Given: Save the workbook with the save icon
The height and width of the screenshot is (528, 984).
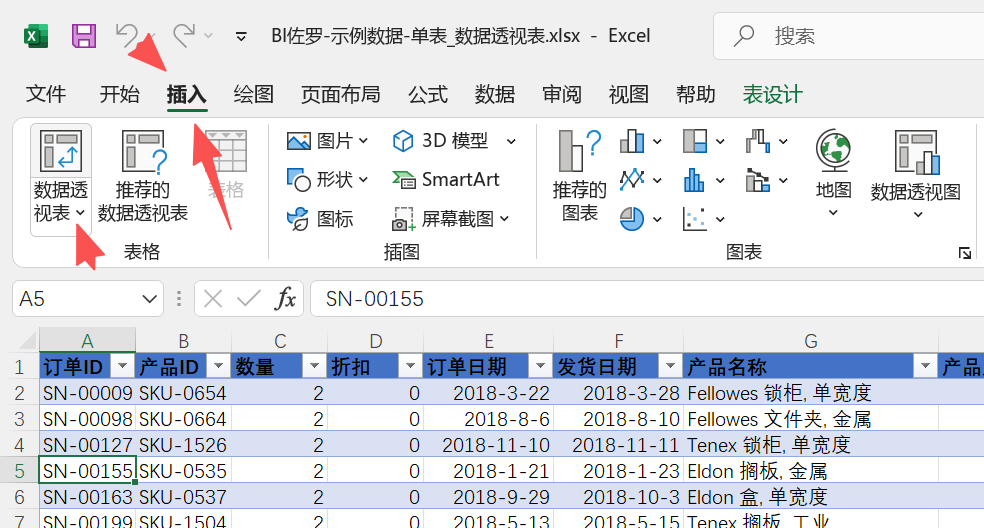Looking at the screenshot, I should coord(84,36).
